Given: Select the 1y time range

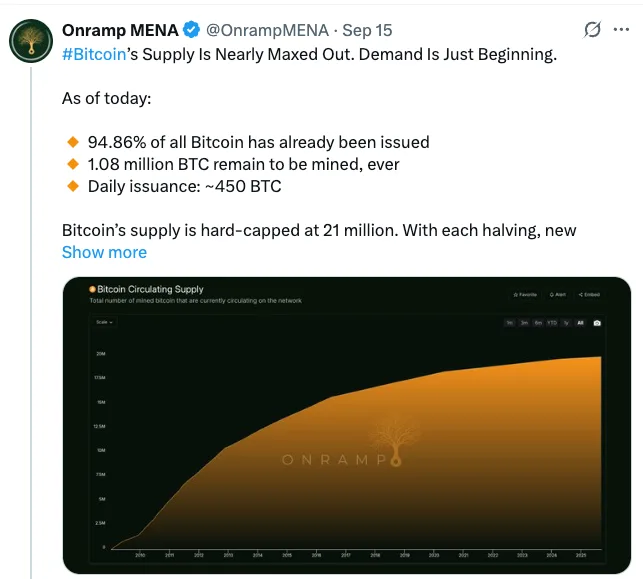Looking at the screenshot, I should click(x=566, y=323).
